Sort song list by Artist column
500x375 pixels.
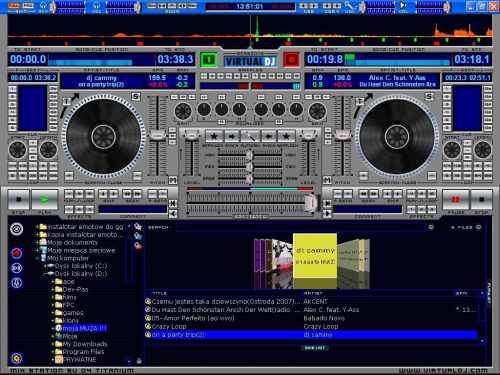pyautogui.click(x=378, y=293)
